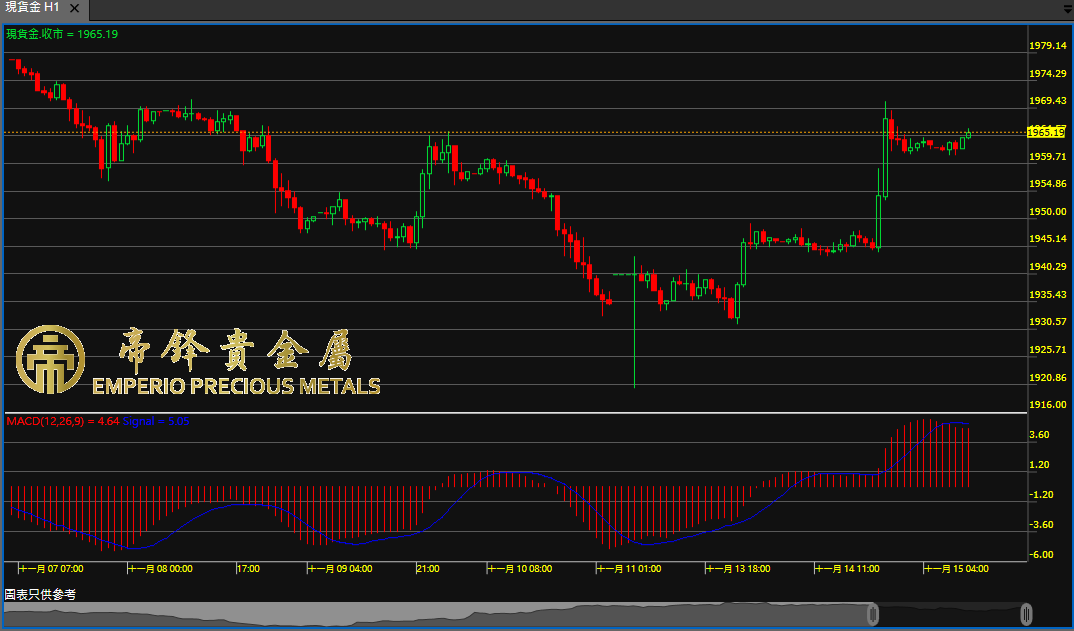Click the Signal = 5.05 label
Viewport: 1074px width, 631px height.
[x=155, y=421]
